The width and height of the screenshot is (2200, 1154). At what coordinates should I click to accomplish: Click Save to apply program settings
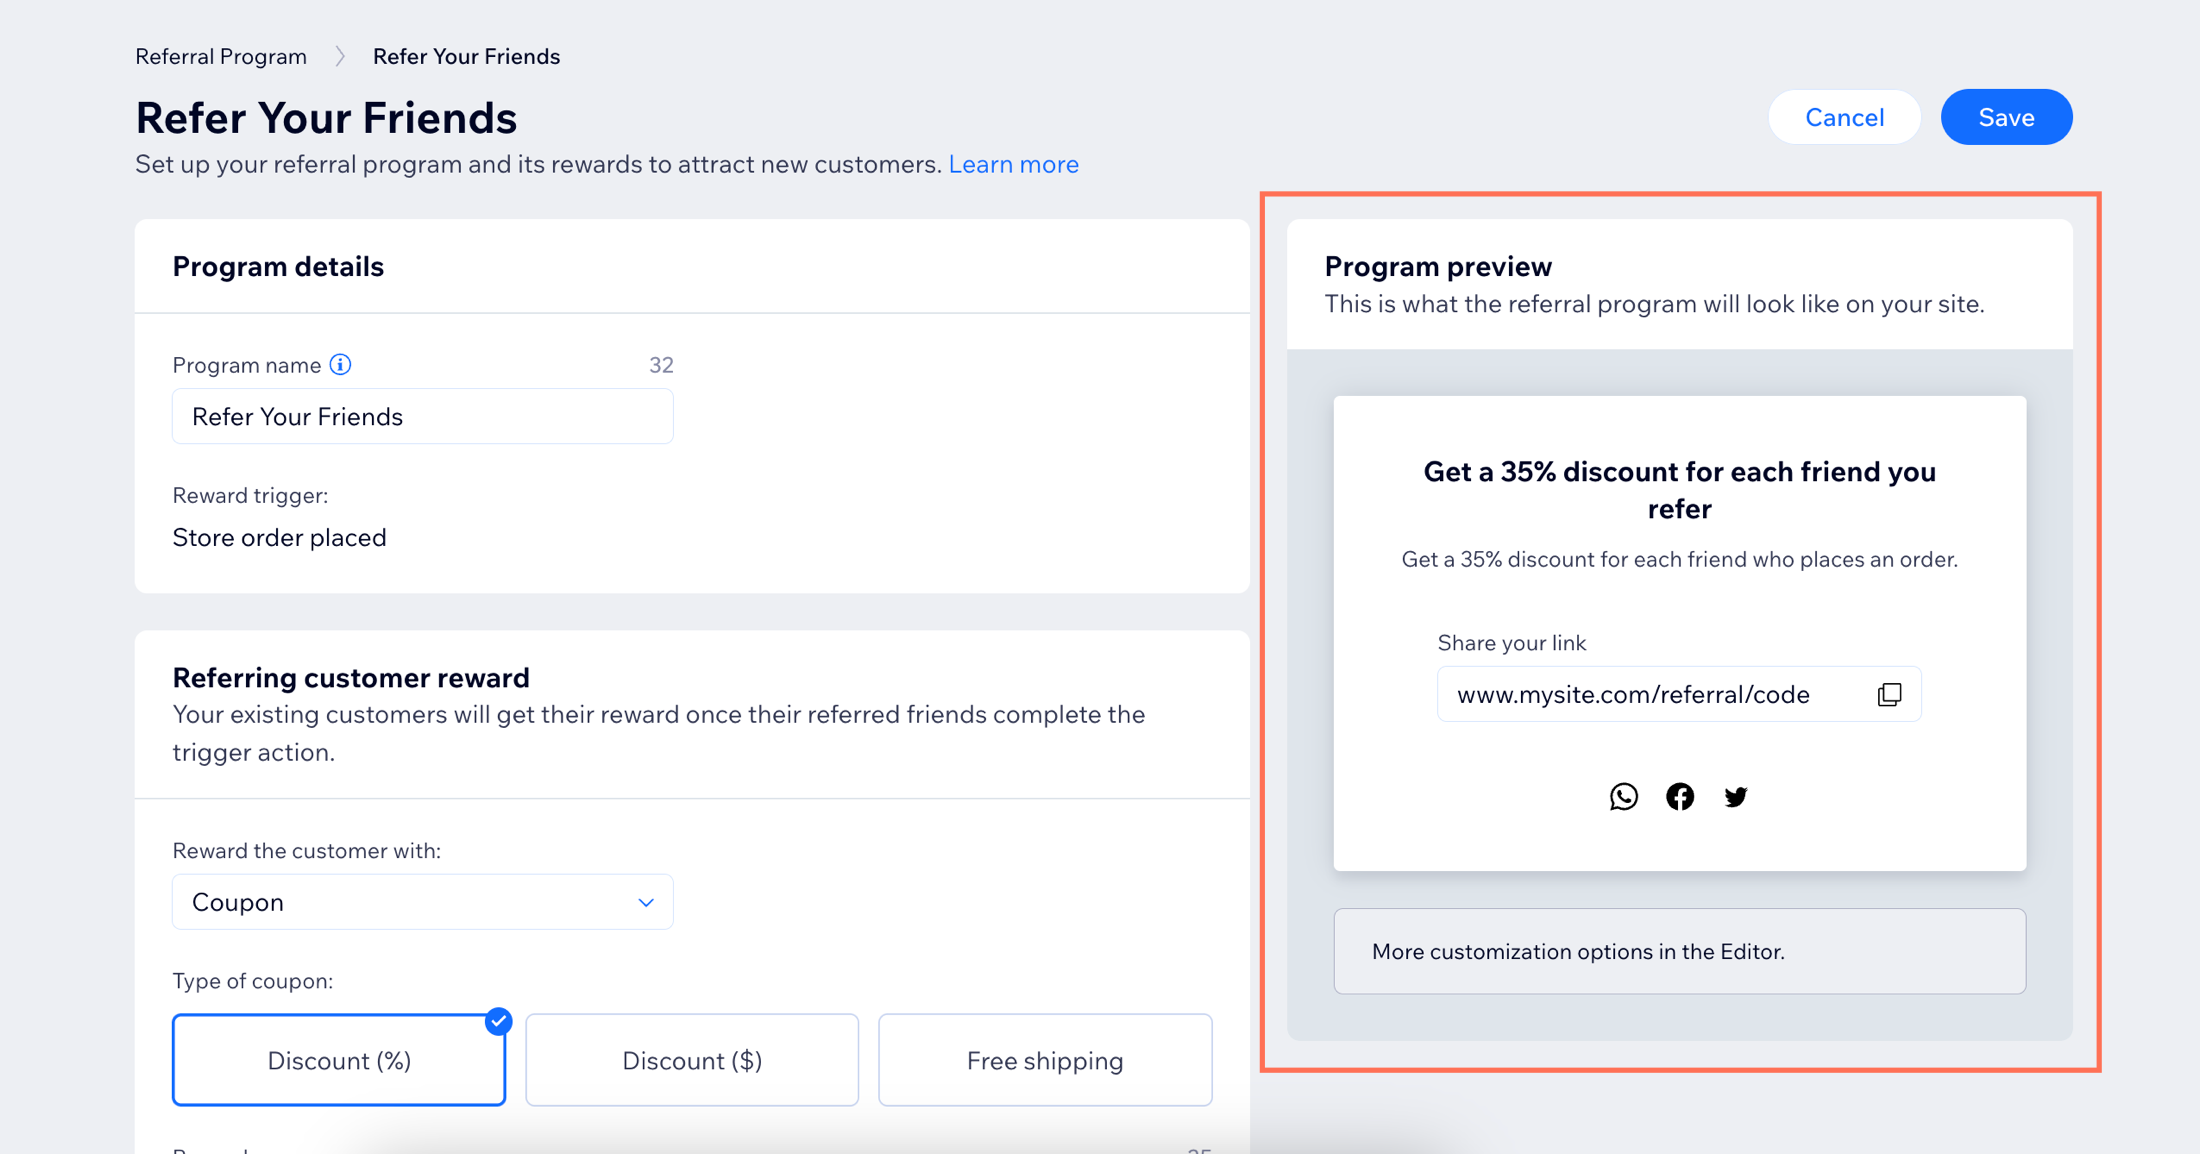click(2006, 118)
